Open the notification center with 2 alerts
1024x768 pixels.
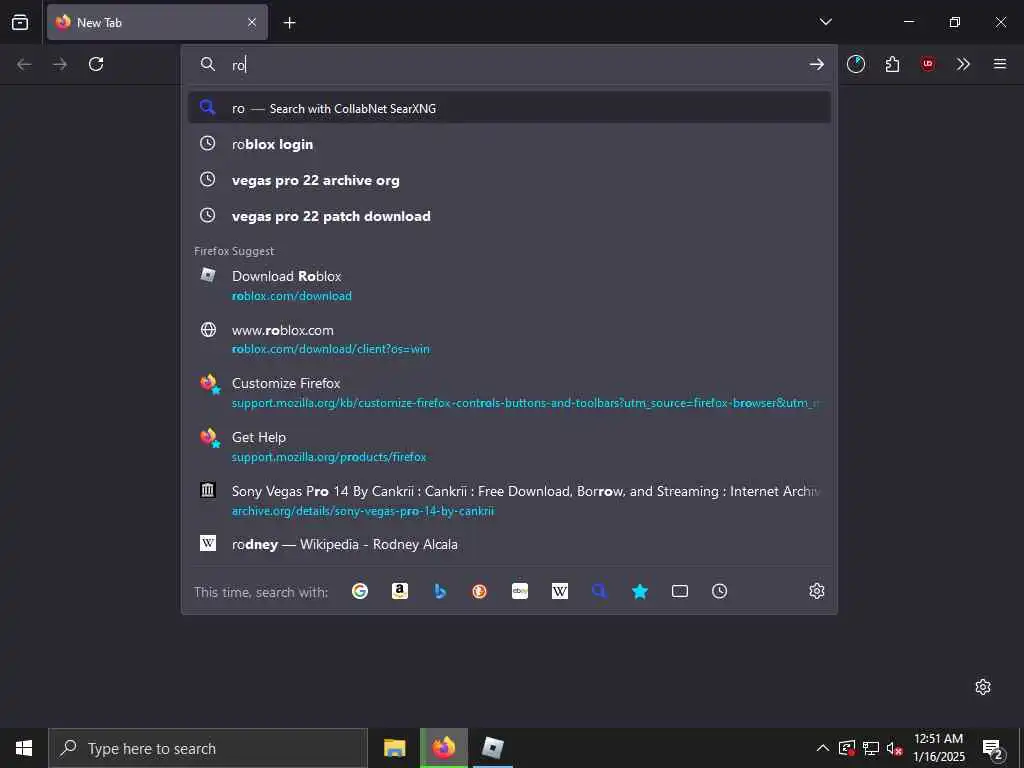coord(992,748)
